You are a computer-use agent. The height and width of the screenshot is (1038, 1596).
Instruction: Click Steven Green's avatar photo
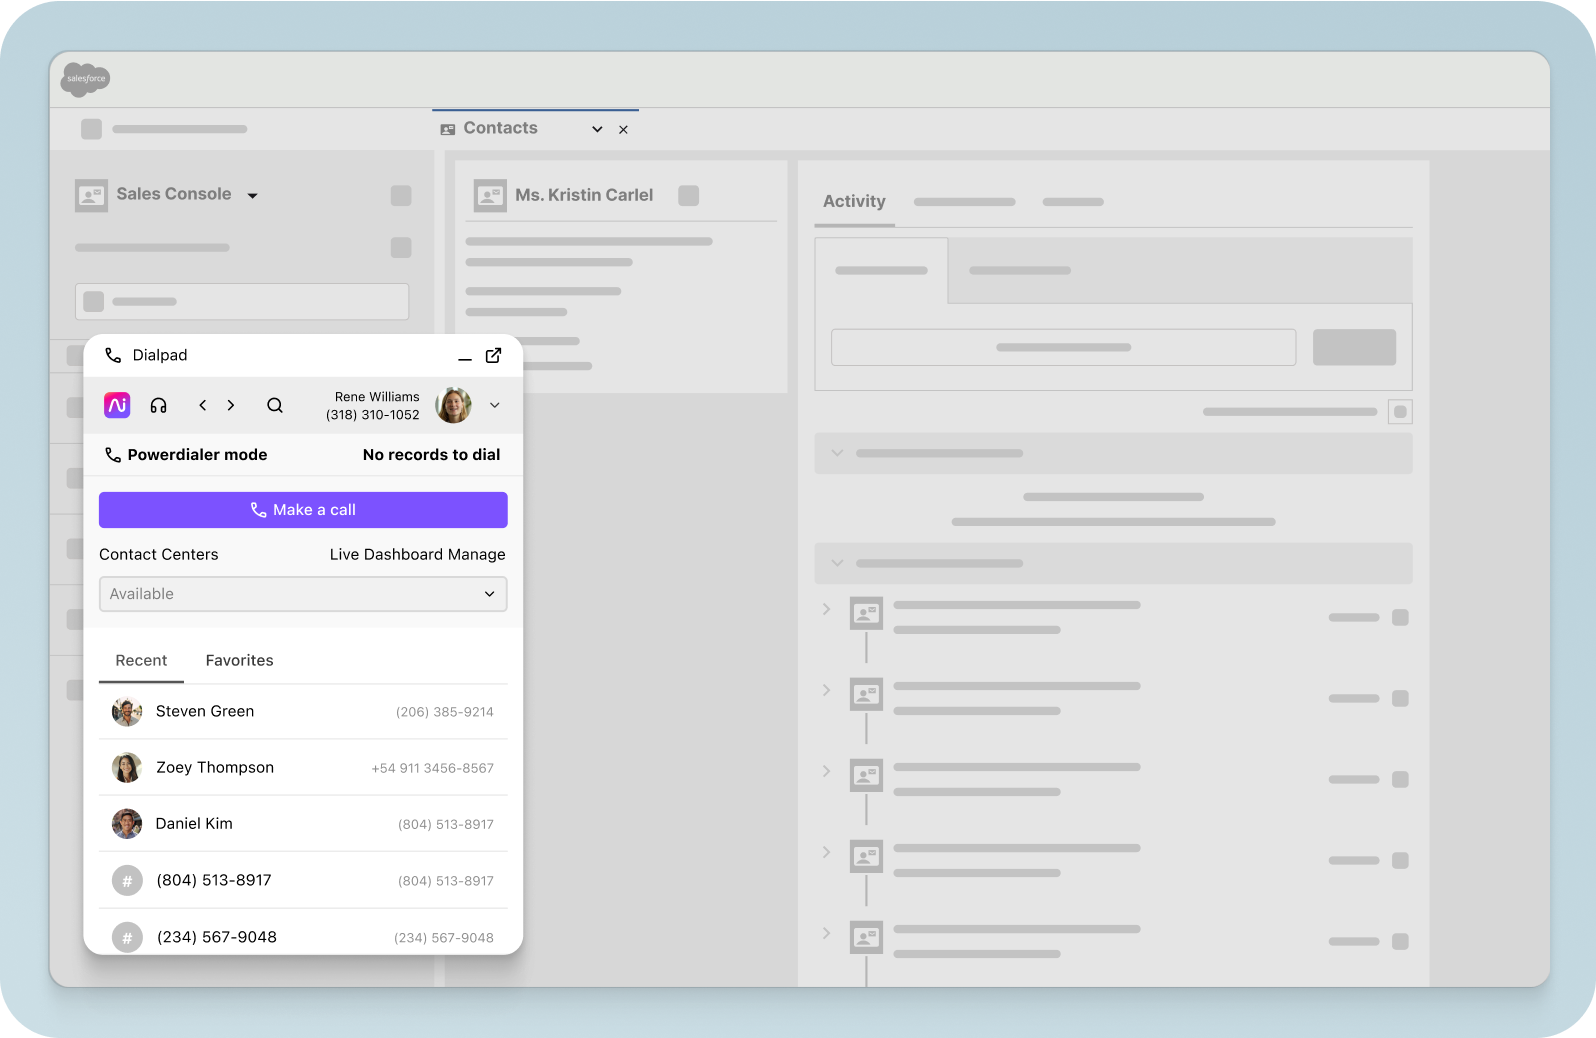(x=127, y=712)
